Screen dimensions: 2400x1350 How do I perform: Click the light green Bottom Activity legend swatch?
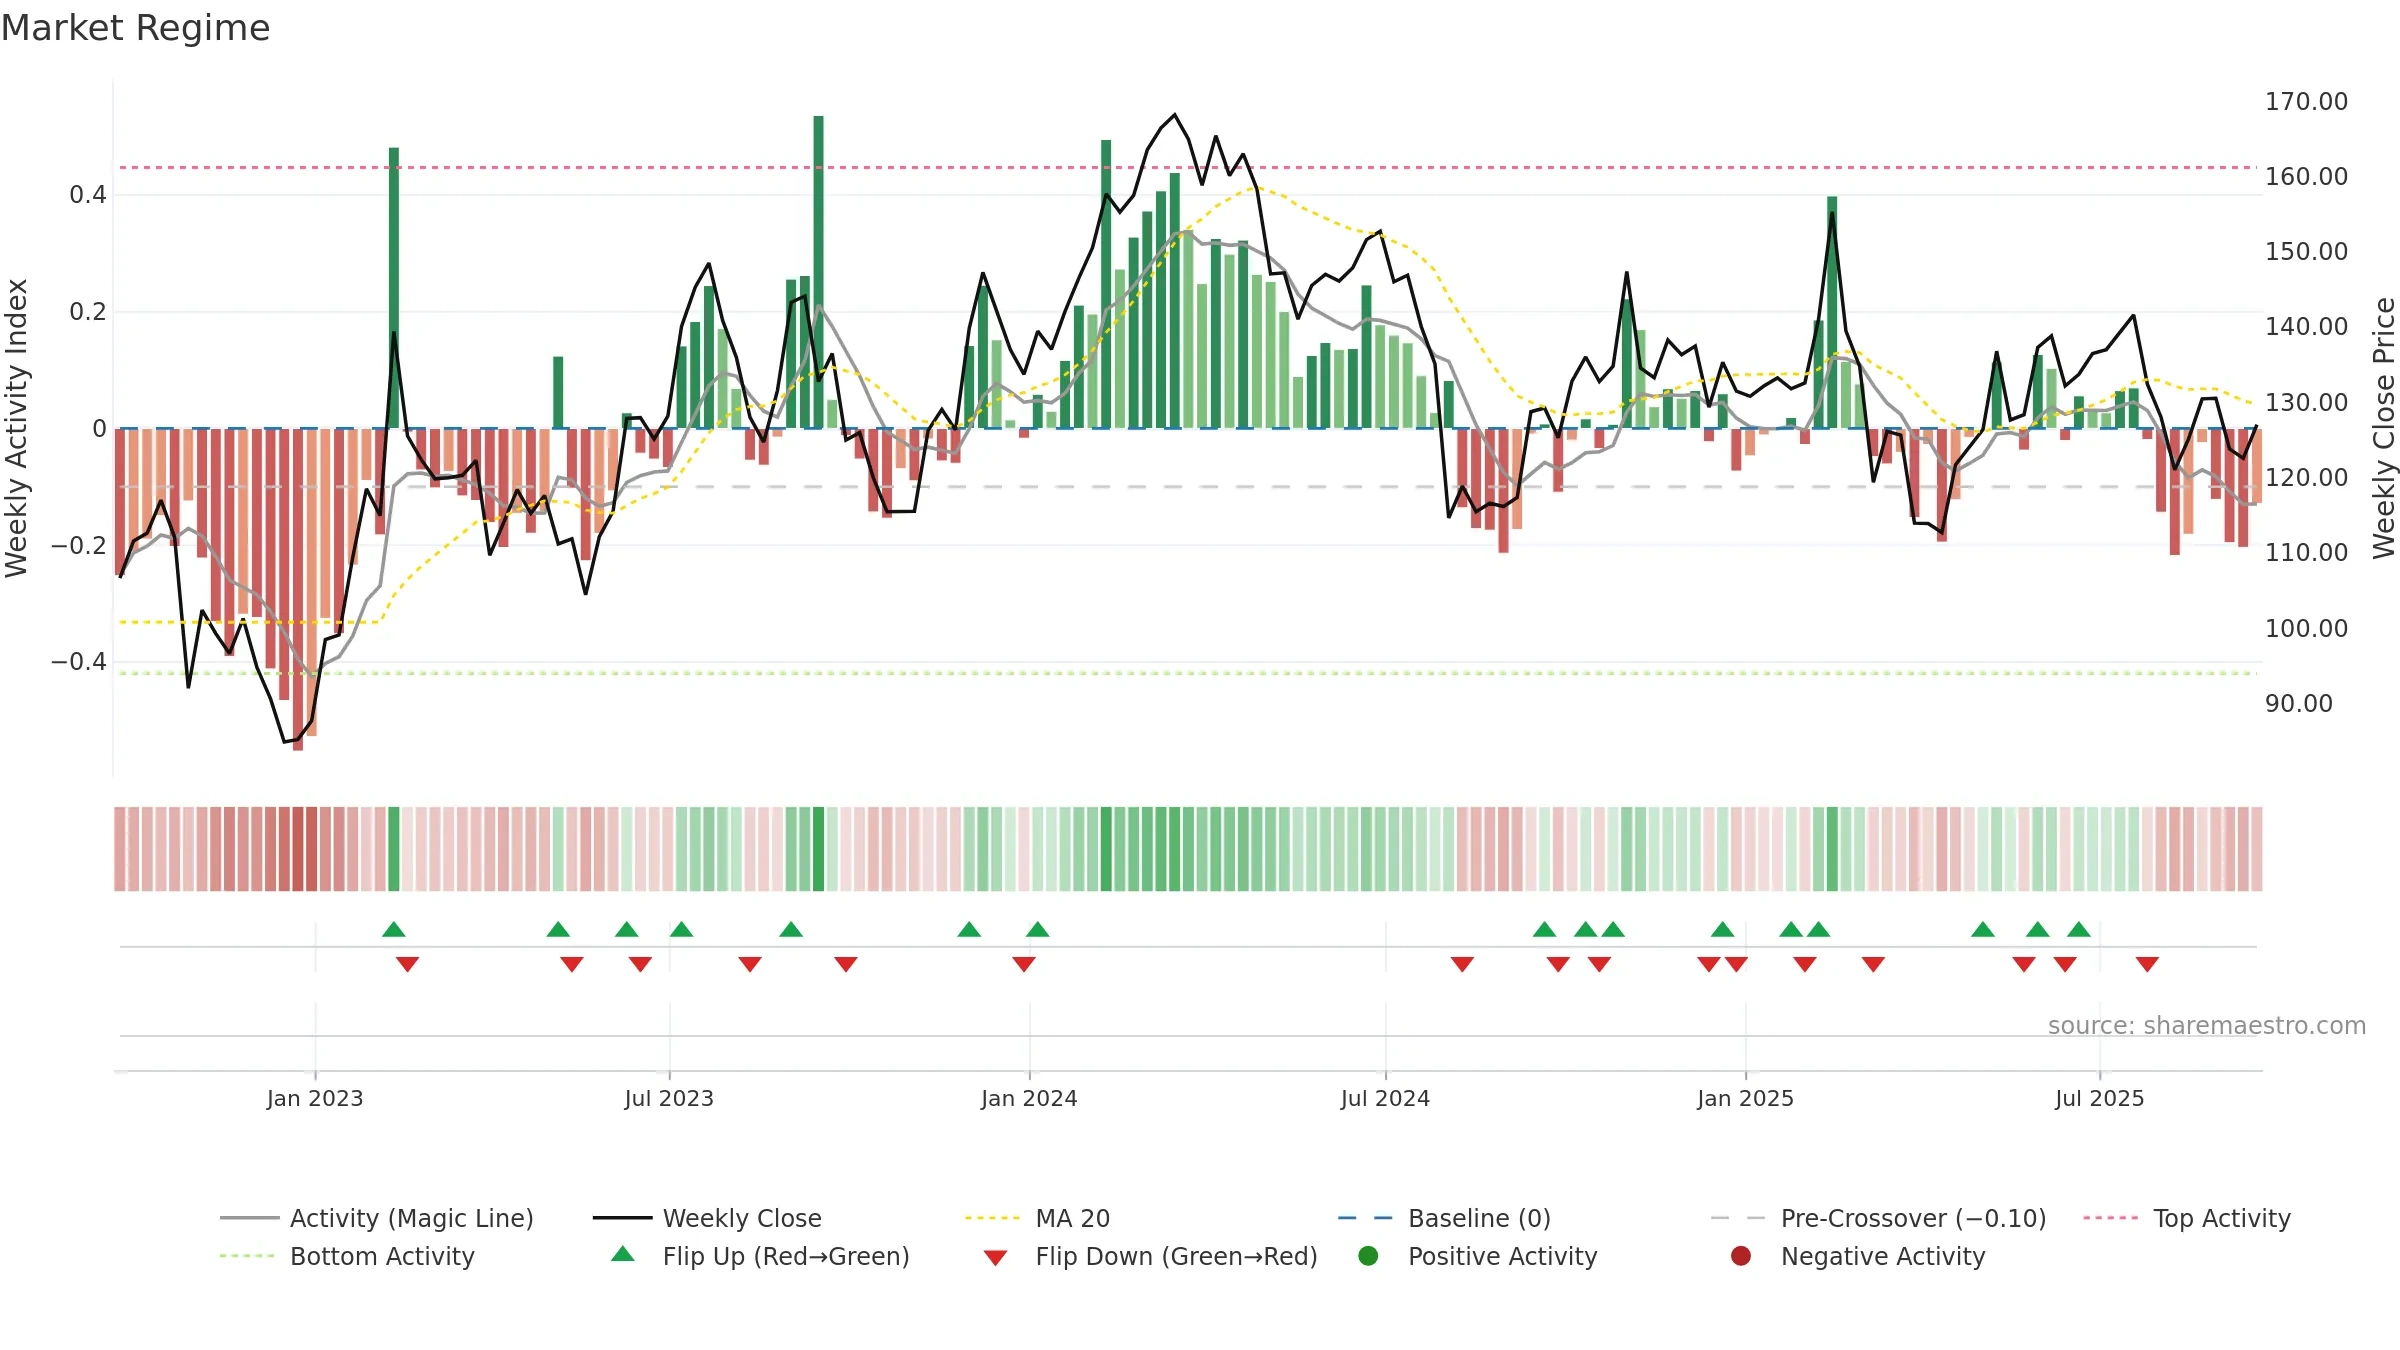(x=247, y=1256)
